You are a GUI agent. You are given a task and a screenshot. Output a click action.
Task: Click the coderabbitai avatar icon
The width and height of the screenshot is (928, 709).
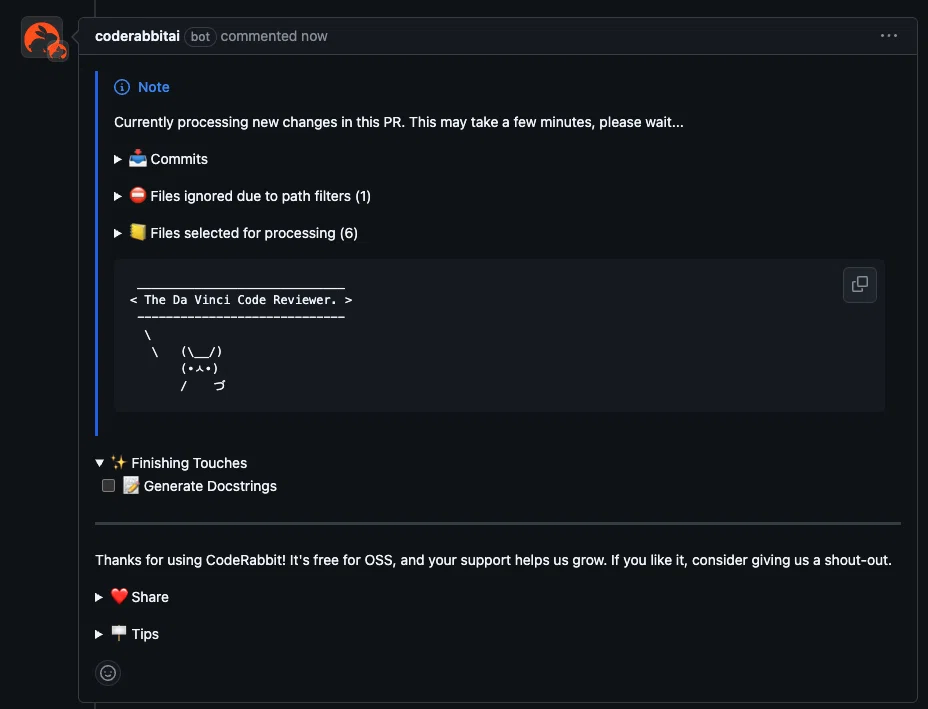tap(42, 37)
